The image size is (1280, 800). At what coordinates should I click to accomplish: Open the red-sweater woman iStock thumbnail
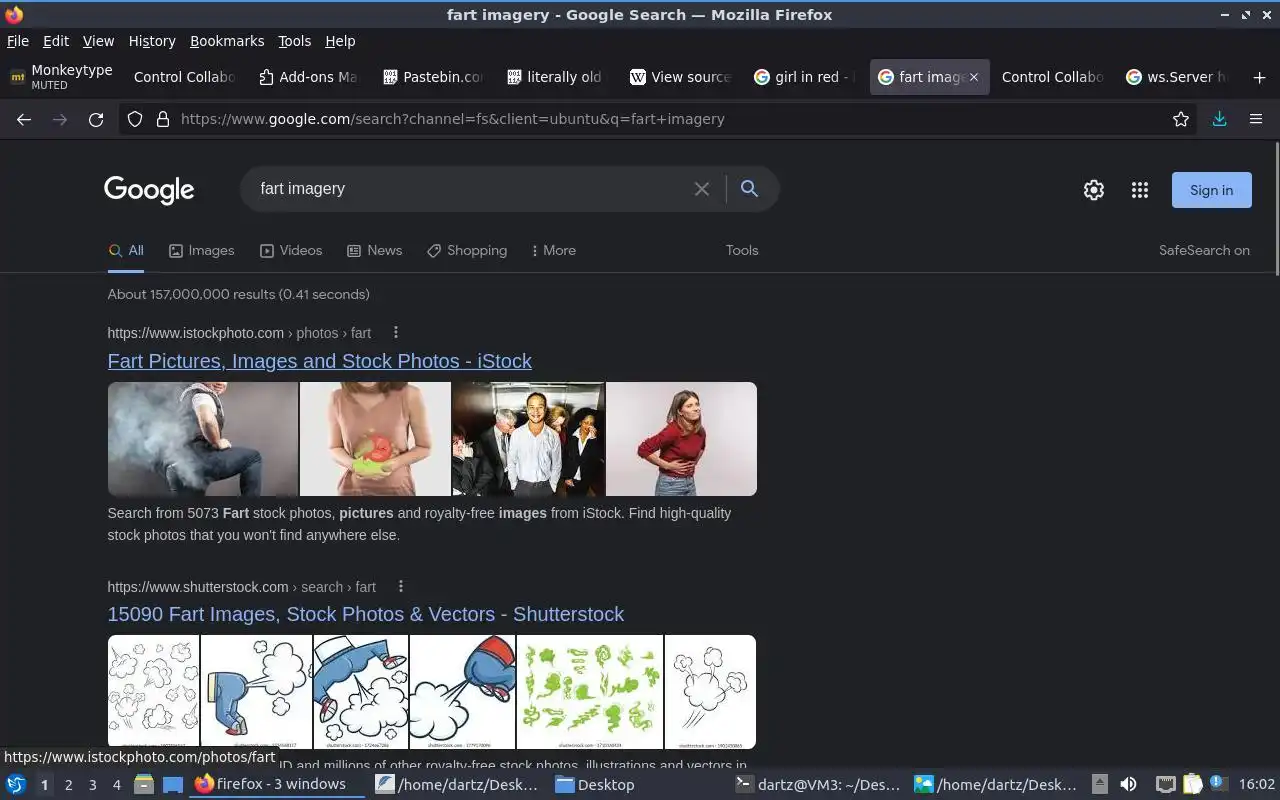(x=681, y=439)
